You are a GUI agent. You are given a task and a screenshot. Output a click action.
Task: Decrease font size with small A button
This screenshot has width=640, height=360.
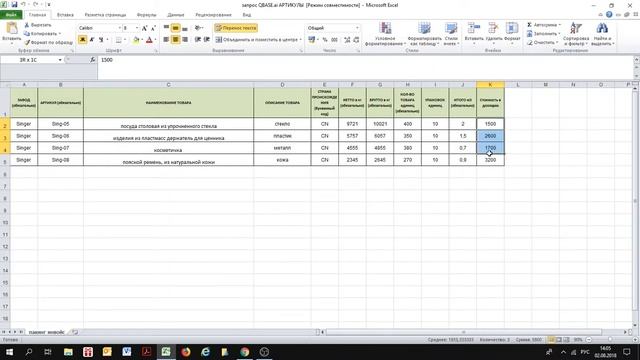click(153, 28)
